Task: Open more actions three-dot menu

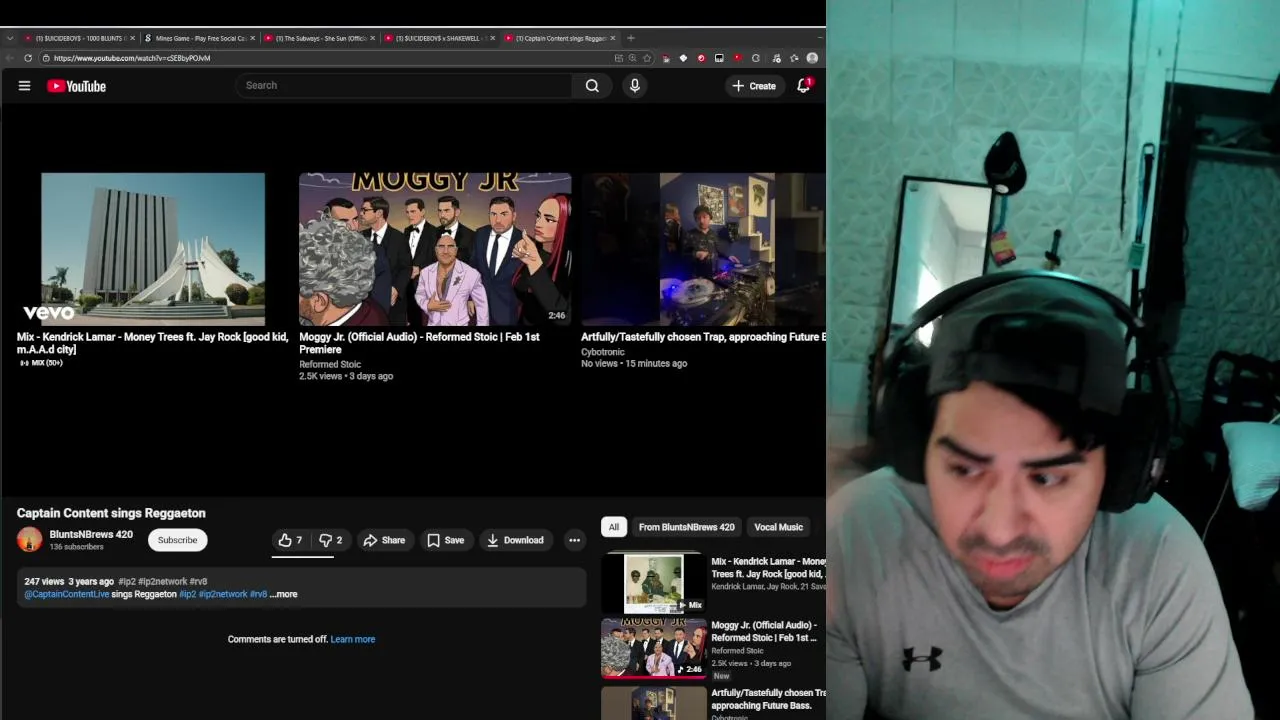Action: pyautogui.click(x=574, y=540)
